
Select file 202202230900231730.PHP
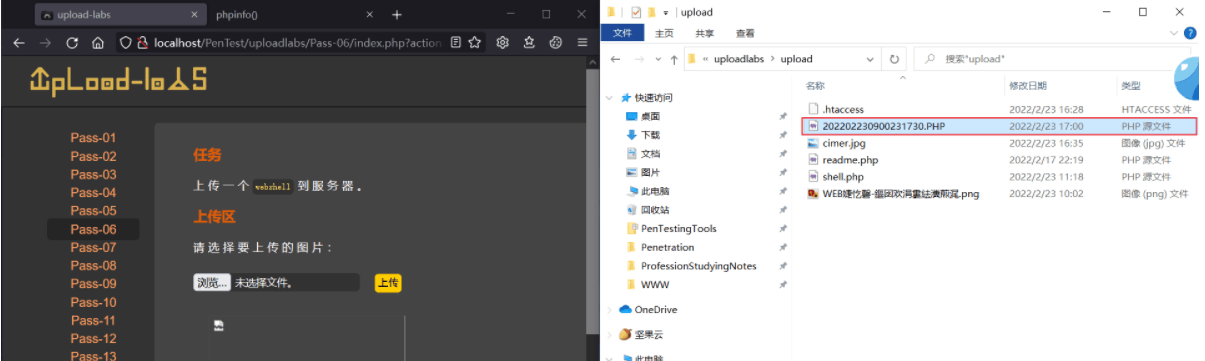[998, 126]
